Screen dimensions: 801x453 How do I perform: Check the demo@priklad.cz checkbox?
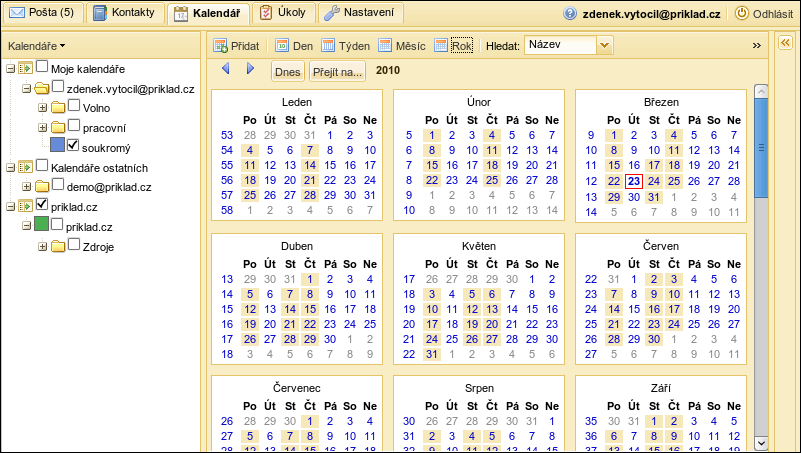point(58,184)
